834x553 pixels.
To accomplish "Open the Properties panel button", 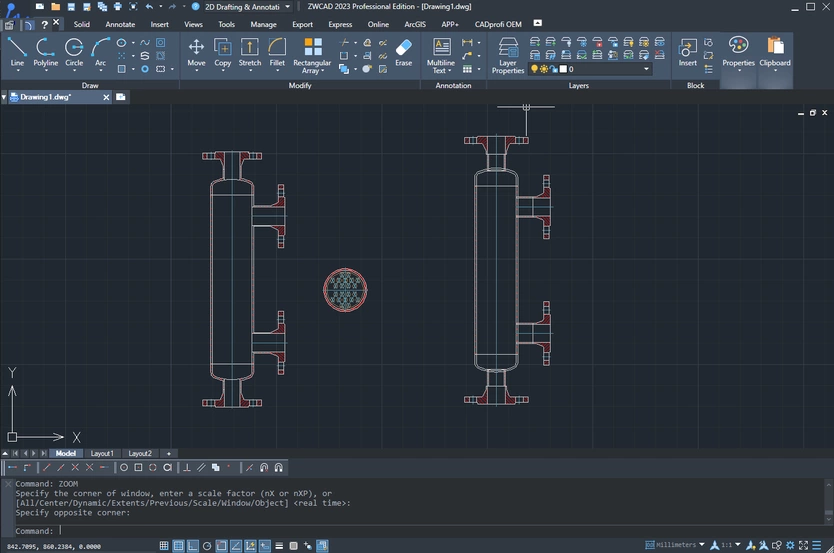I will click(738, 54).
